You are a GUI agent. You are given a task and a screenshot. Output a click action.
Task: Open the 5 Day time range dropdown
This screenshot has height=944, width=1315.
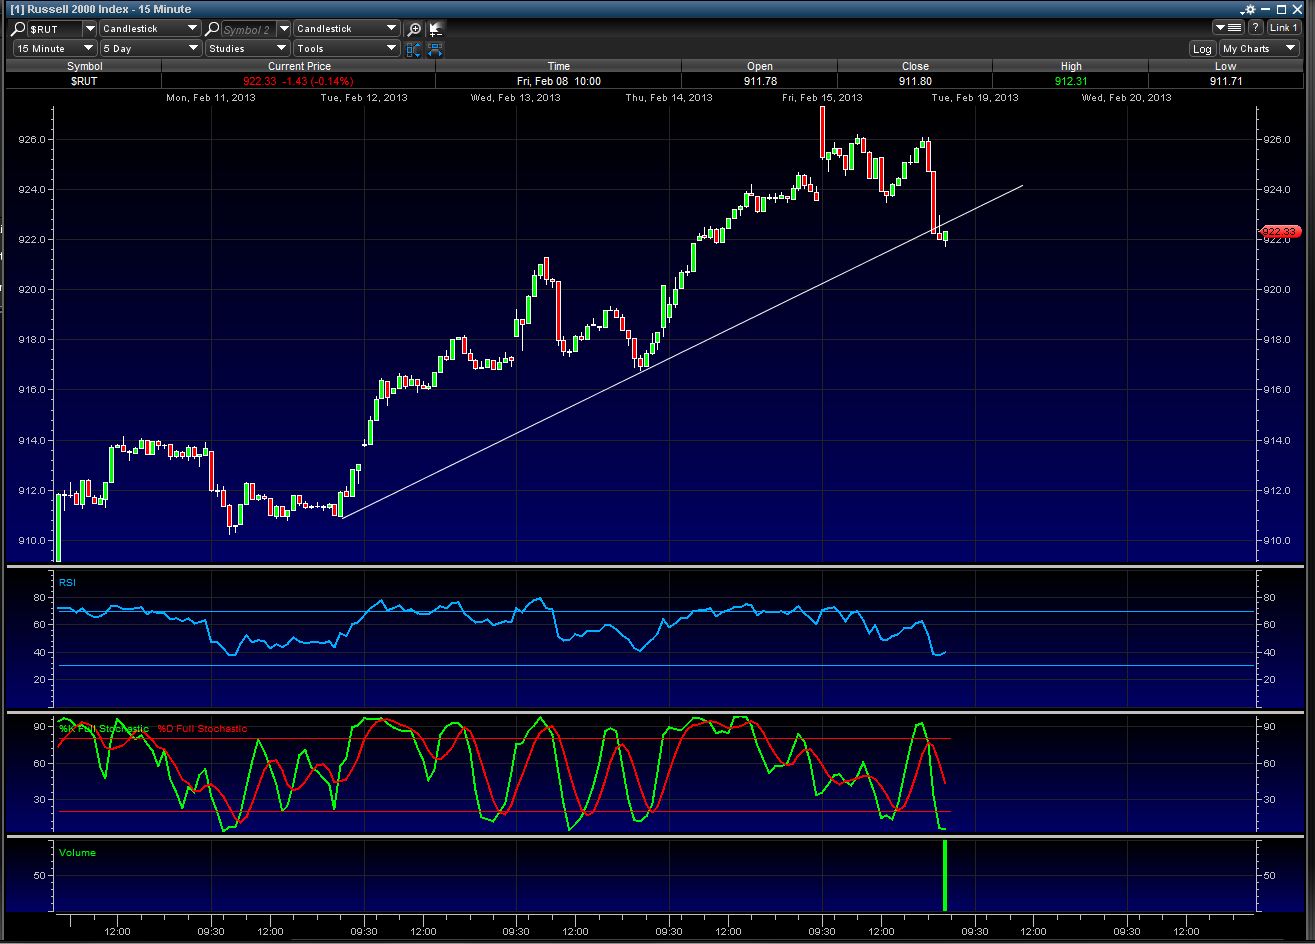coord(150,48)
